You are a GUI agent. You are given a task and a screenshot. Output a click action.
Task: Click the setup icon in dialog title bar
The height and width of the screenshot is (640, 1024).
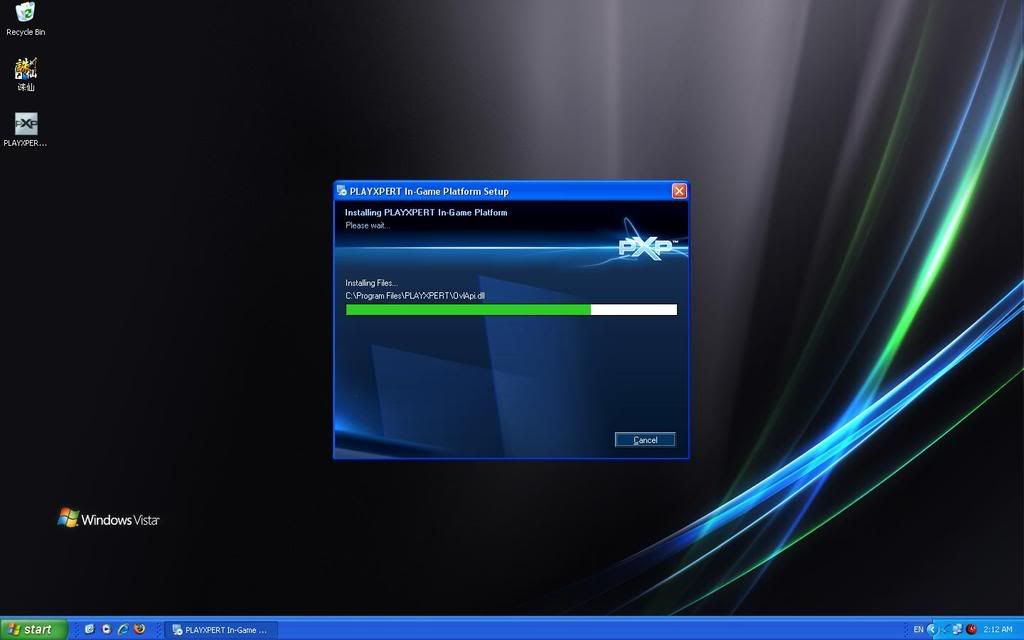tap(342, 191)
